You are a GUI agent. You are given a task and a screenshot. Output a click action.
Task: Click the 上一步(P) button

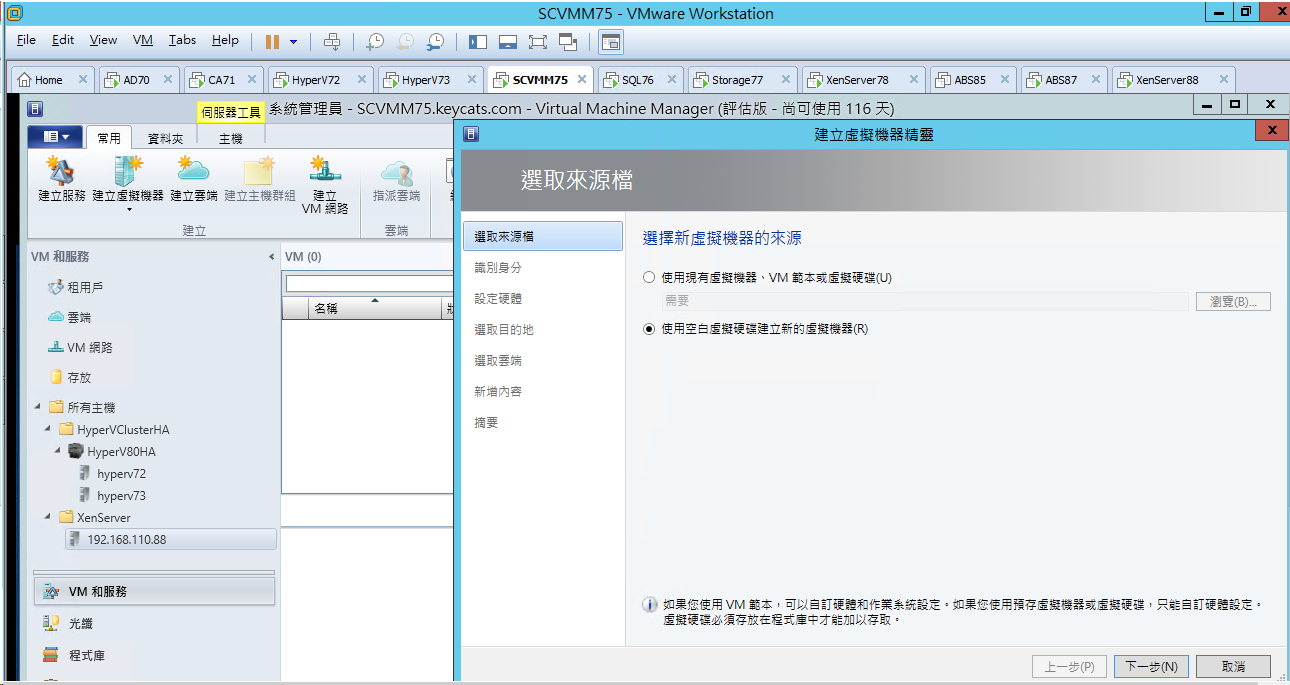(1069, 666)
